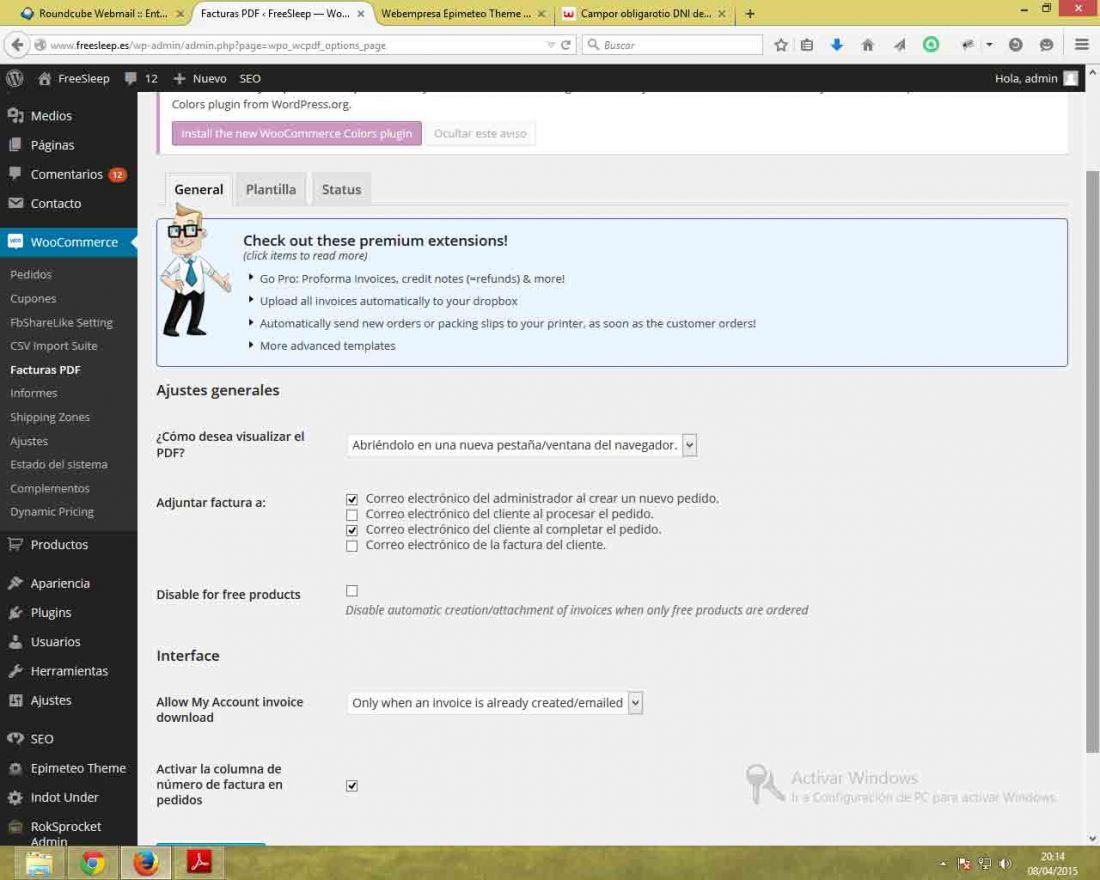Image resolution: width=1100 pixels, height=880 pixels.
Task: Switch to Roundcube Webmail browser tab
Action: coord(102,13)
